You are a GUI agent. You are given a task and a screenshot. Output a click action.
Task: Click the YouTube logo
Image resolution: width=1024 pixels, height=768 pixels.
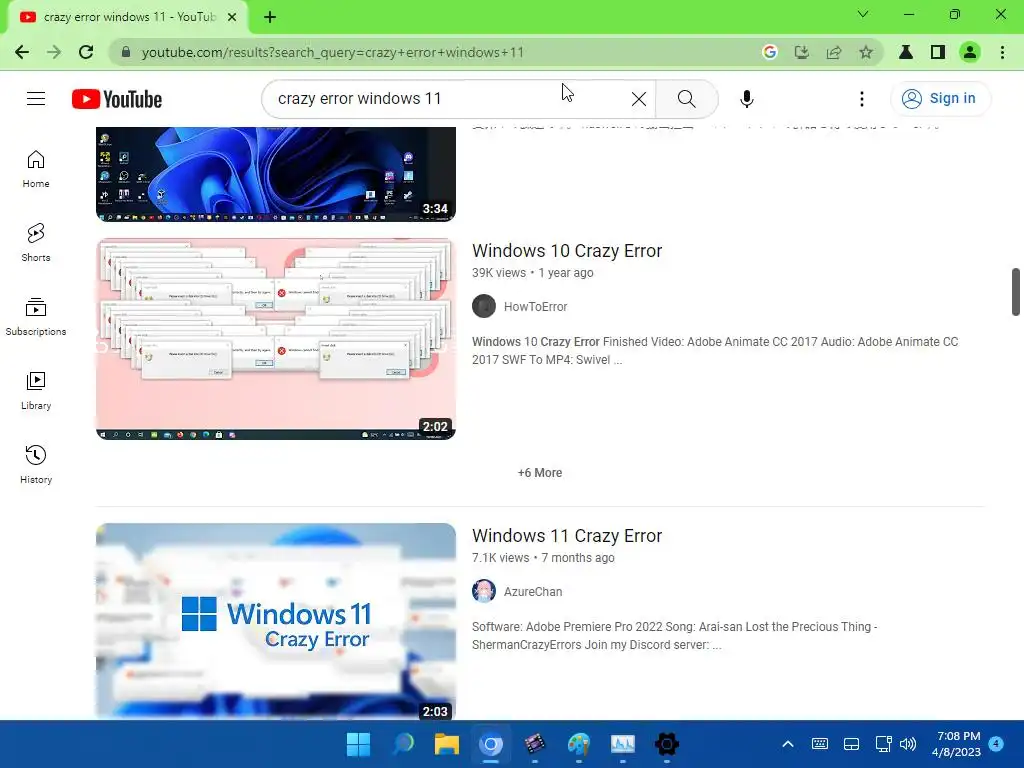click(117, 99)
